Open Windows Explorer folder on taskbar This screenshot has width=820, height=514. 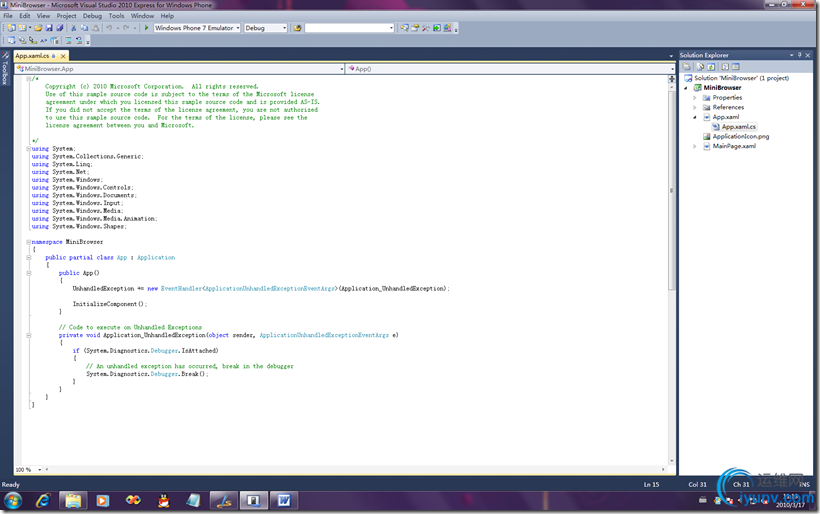(73, 501)
